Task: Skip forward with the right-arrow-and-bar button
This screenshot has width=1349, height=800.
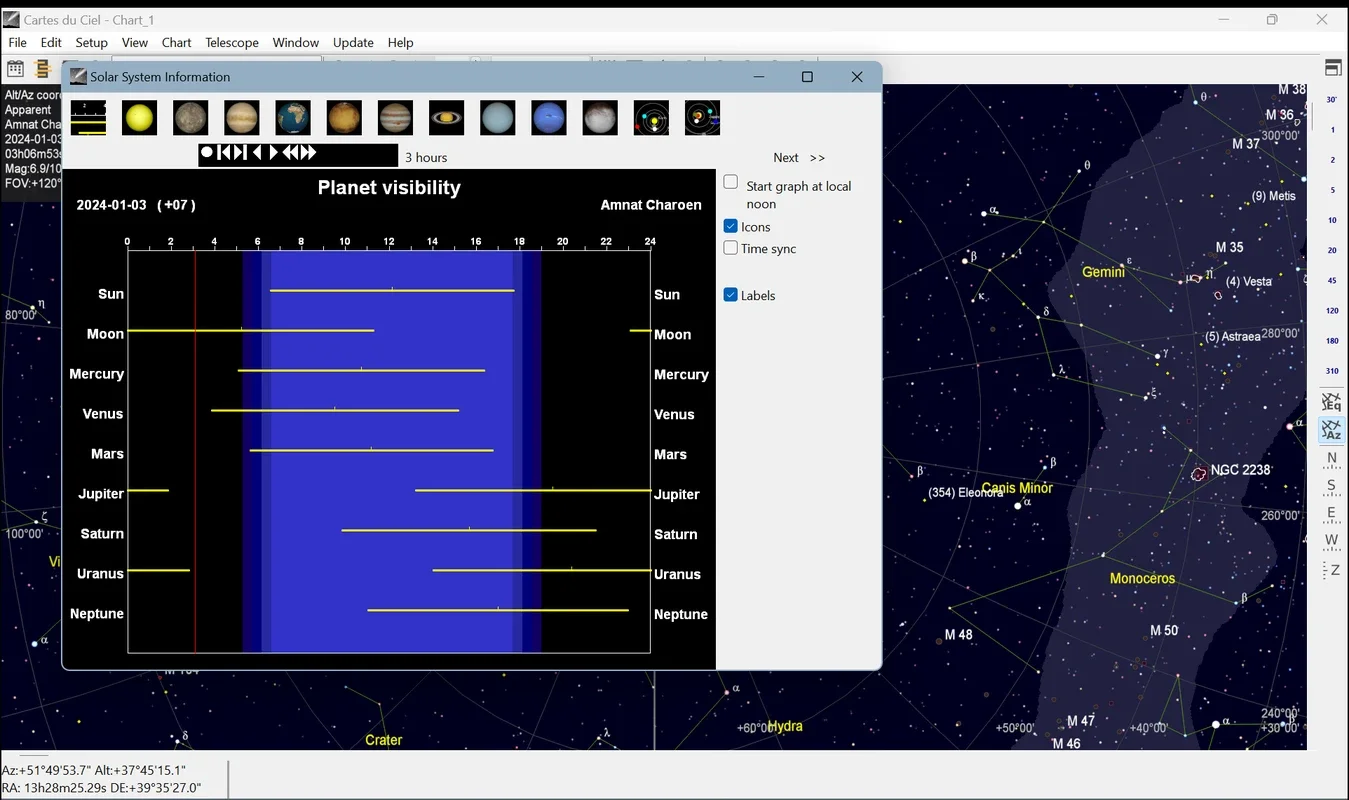Action: 240,153
